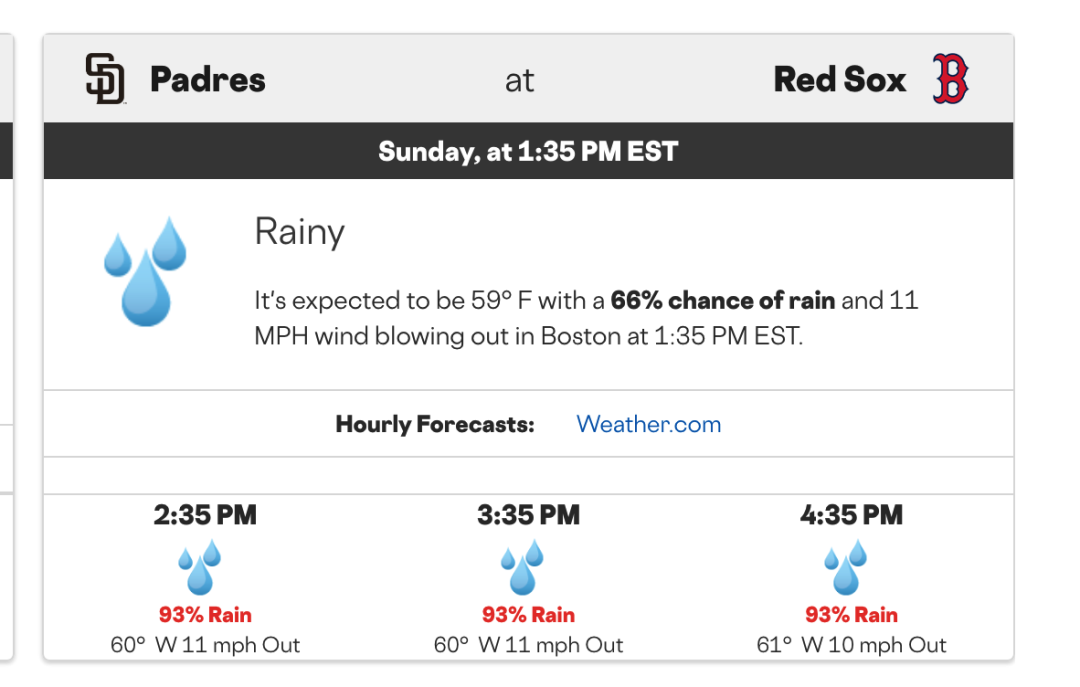This screenshot has height=687, width=1080.
Task: Click the large rainy raindrops icon
Action: click(x=146, y=271)
